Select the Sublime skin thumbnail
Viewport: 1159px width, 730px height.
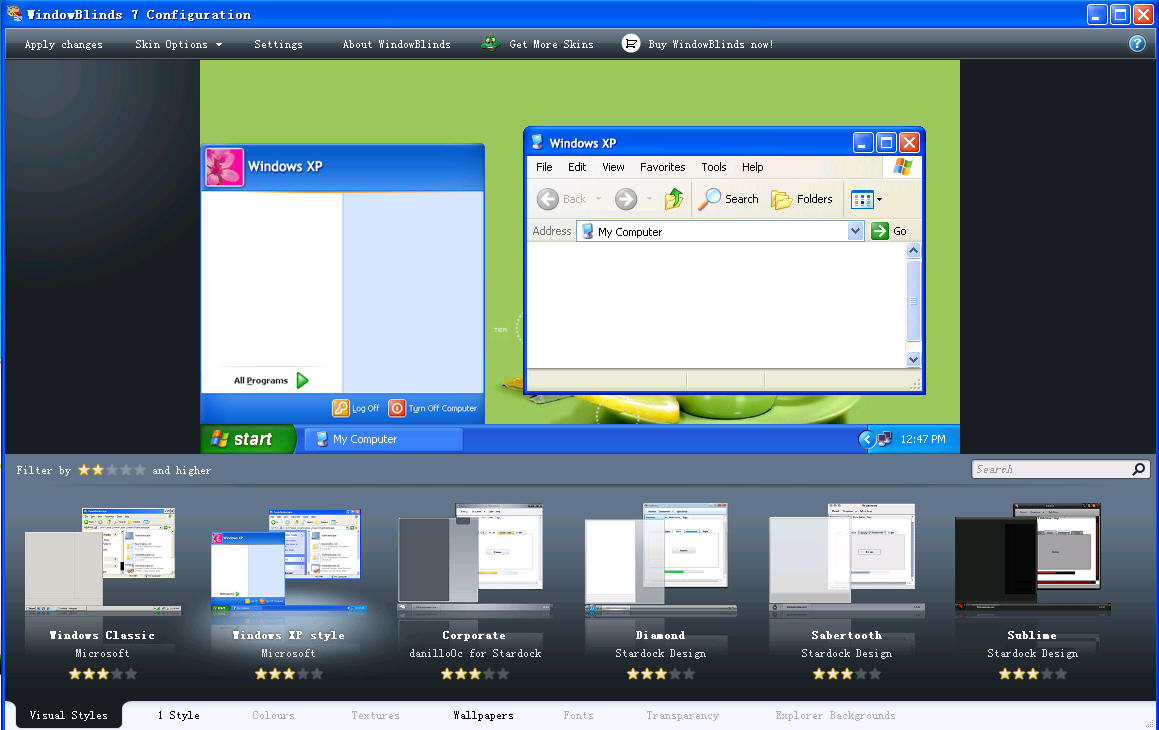[x=1032, y=560]
